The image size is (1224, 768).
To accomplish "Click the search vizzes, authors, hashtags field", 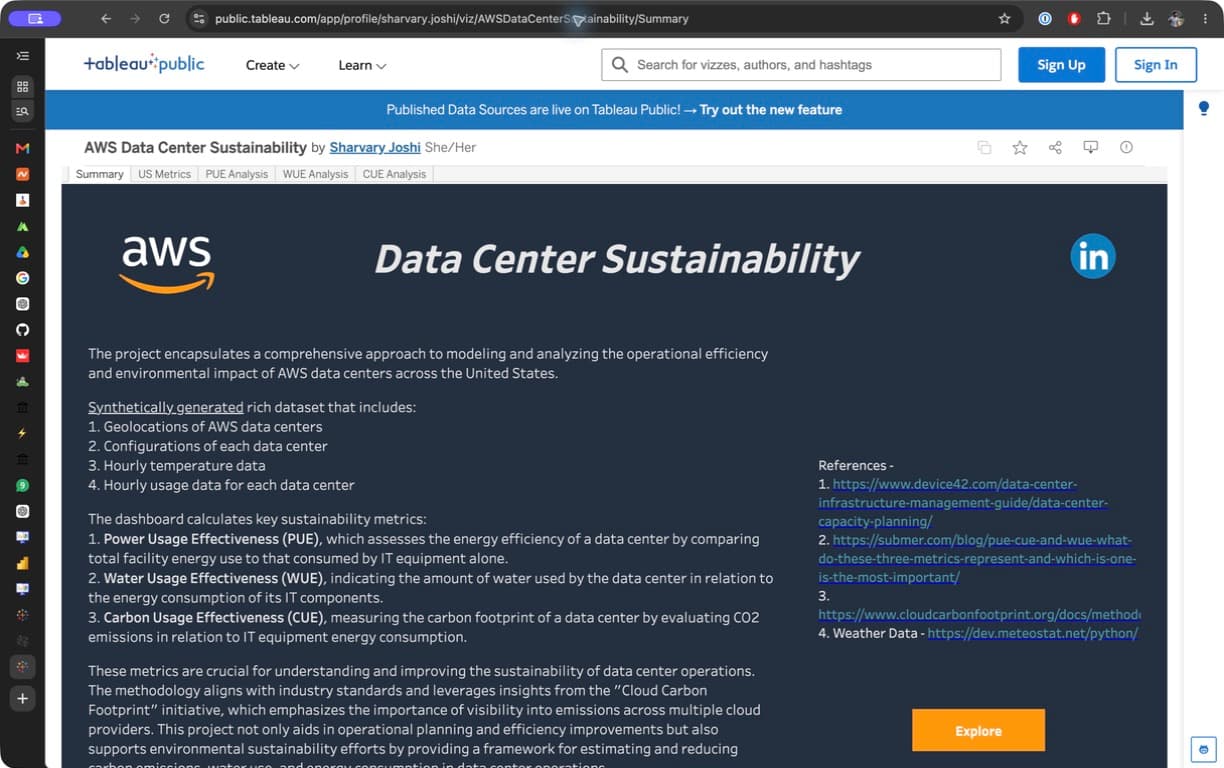I will (x=801, y=65).
